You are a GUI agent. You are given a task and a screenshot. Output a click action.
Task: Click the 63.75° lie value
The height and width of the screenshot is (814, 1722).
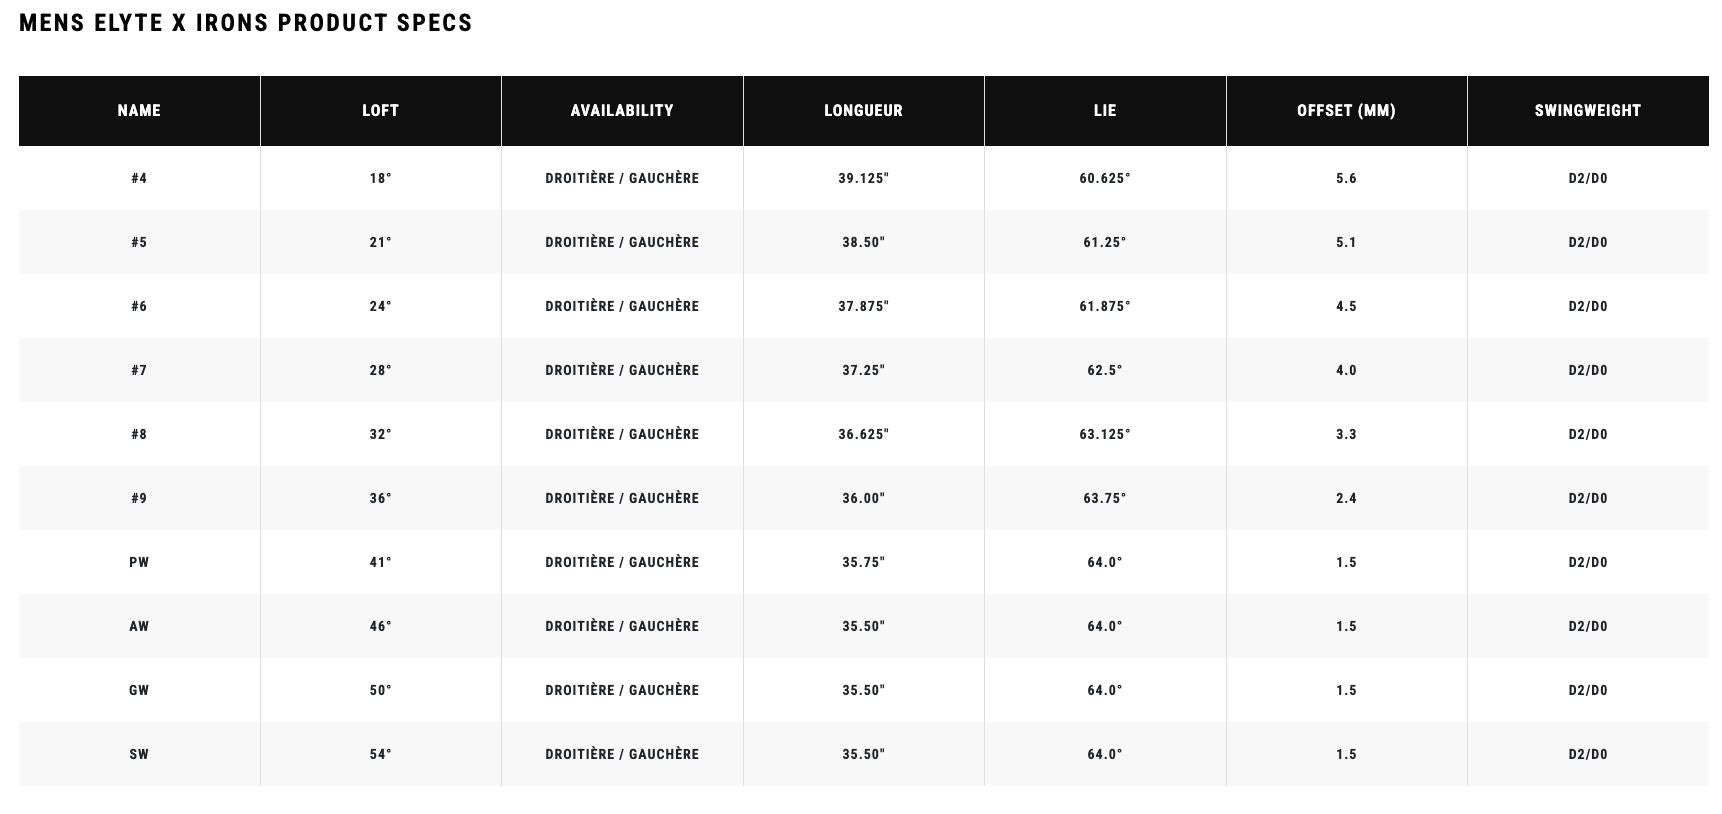coord(1105,498)
